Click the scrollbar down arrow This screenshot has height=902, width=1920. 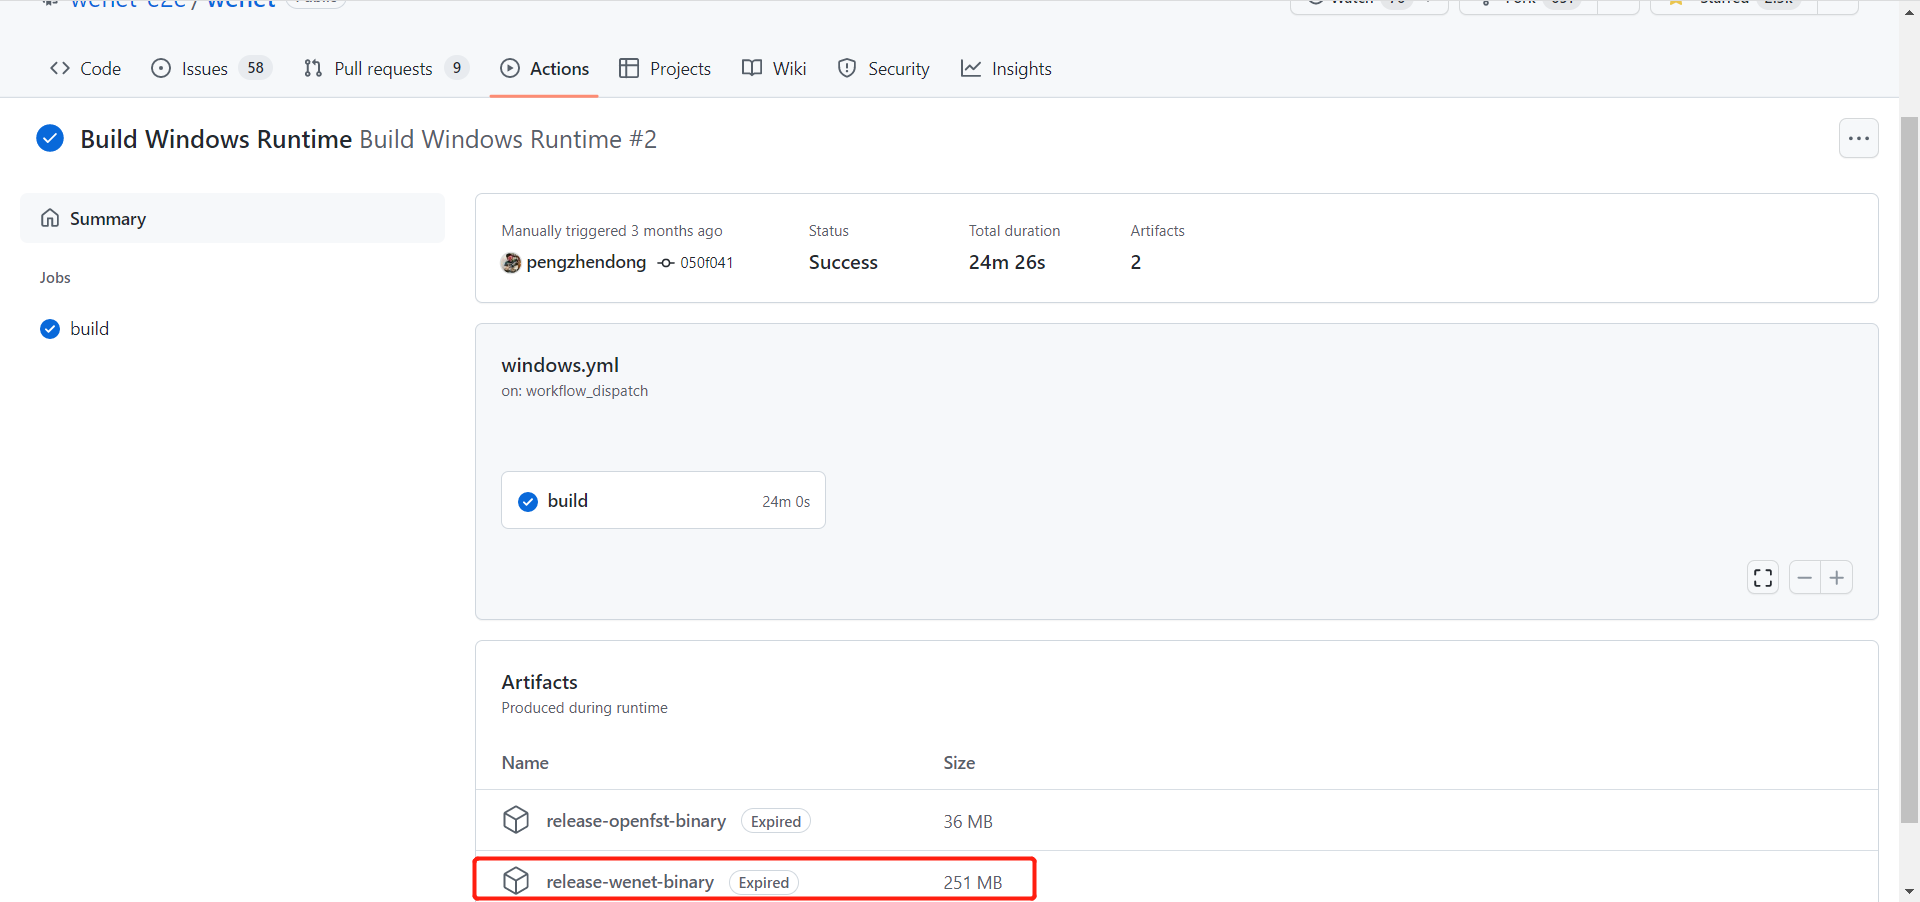click(1909, 891)
